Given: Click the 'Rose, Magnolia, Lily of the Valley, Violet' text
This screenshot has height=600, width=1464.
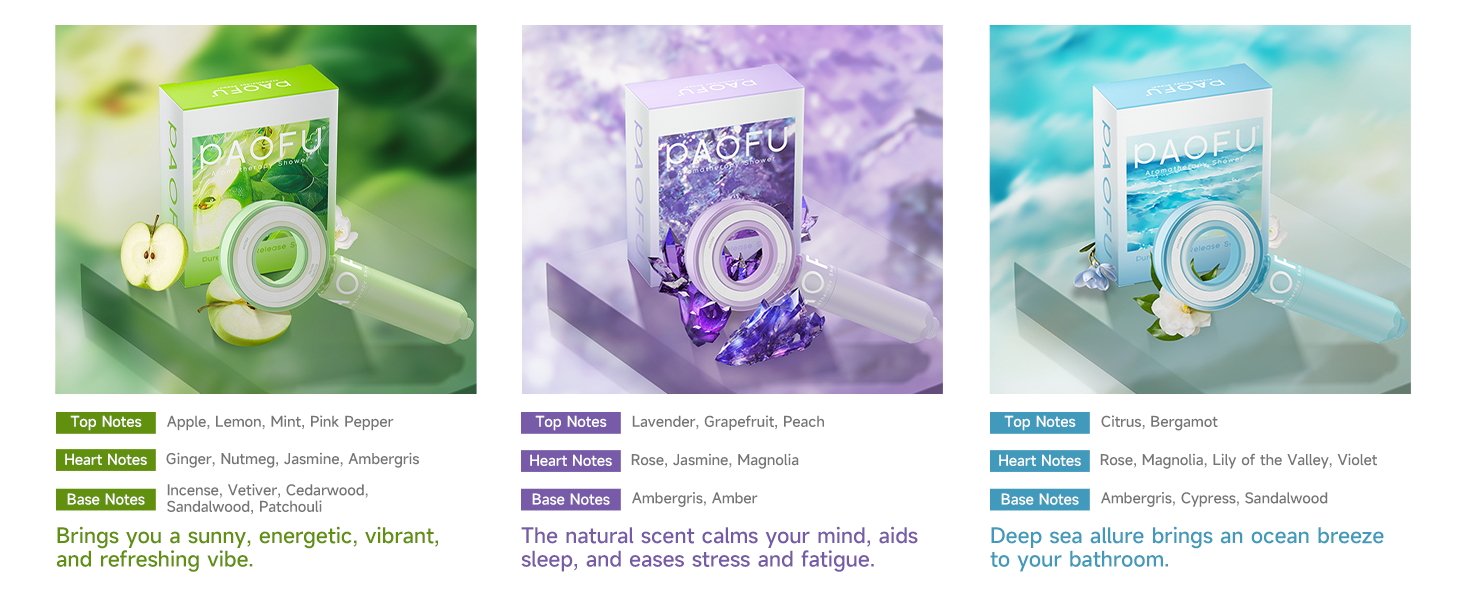Looking at the screenshot, I should 1238,460.
